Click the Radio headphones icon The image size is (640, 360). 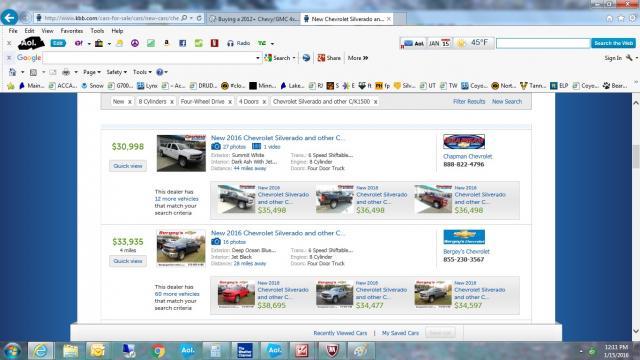tap(231, 43)
